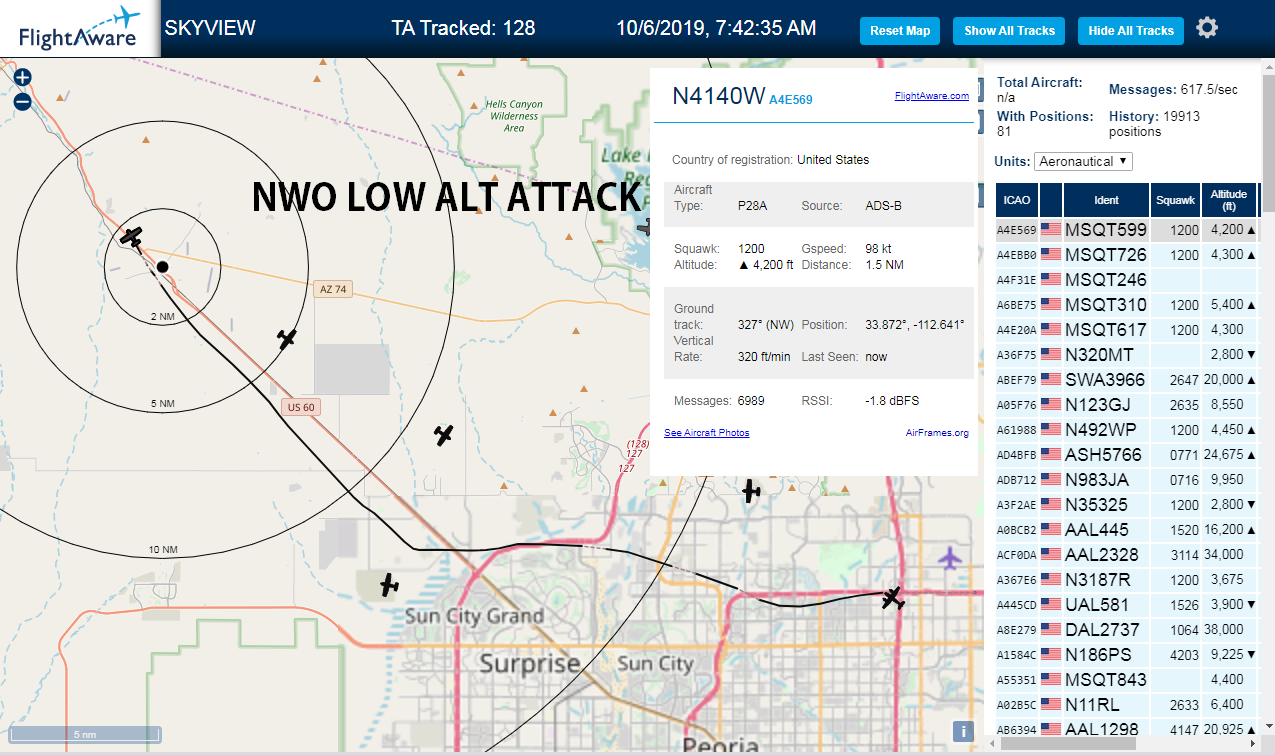
Task: Click ICAO code A4EBB0
Action: pyautogui.click(x=1016, y=255)
